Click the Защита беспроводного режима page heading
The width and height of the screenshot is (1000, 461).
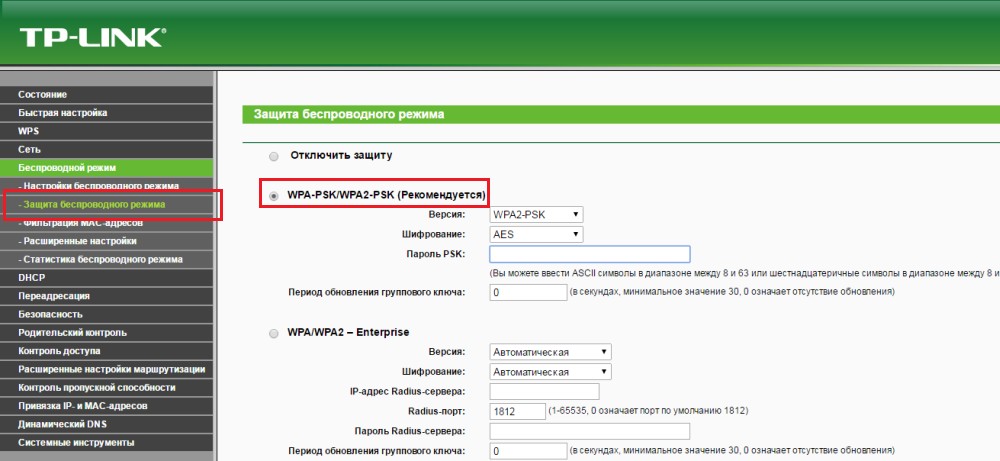(349, 114)
